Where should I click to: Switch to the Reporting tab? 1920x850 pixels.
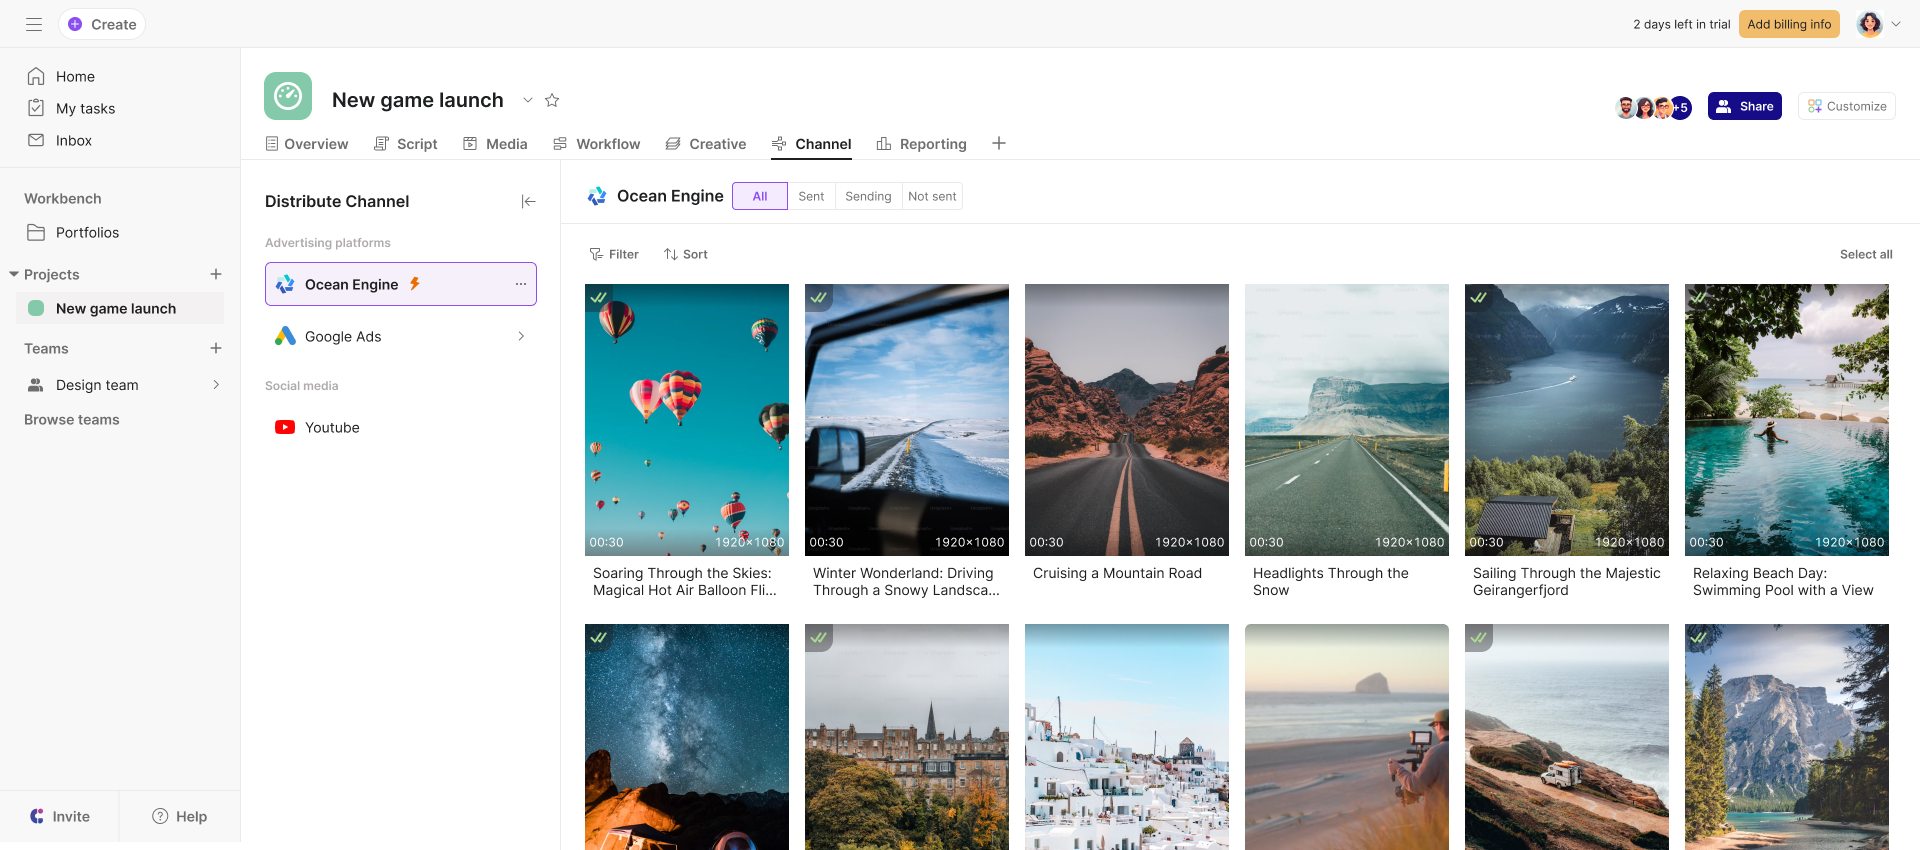click(x=922, y=144)
